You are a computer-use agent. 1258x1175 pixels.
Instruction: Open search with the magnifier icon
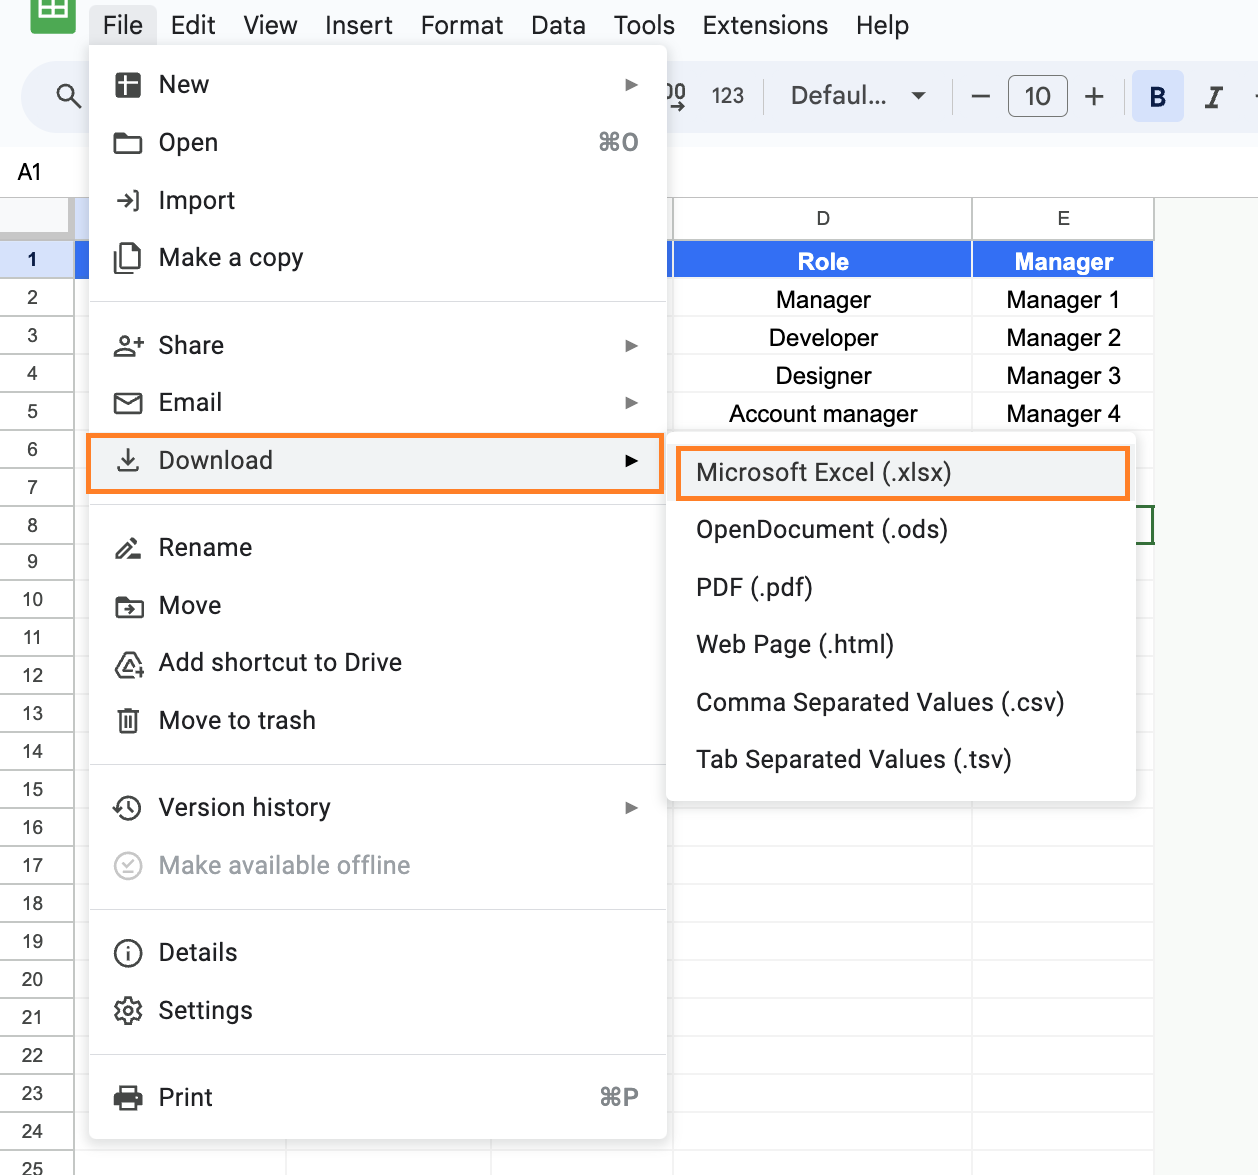pyautogui.click(x=68, y=96)
